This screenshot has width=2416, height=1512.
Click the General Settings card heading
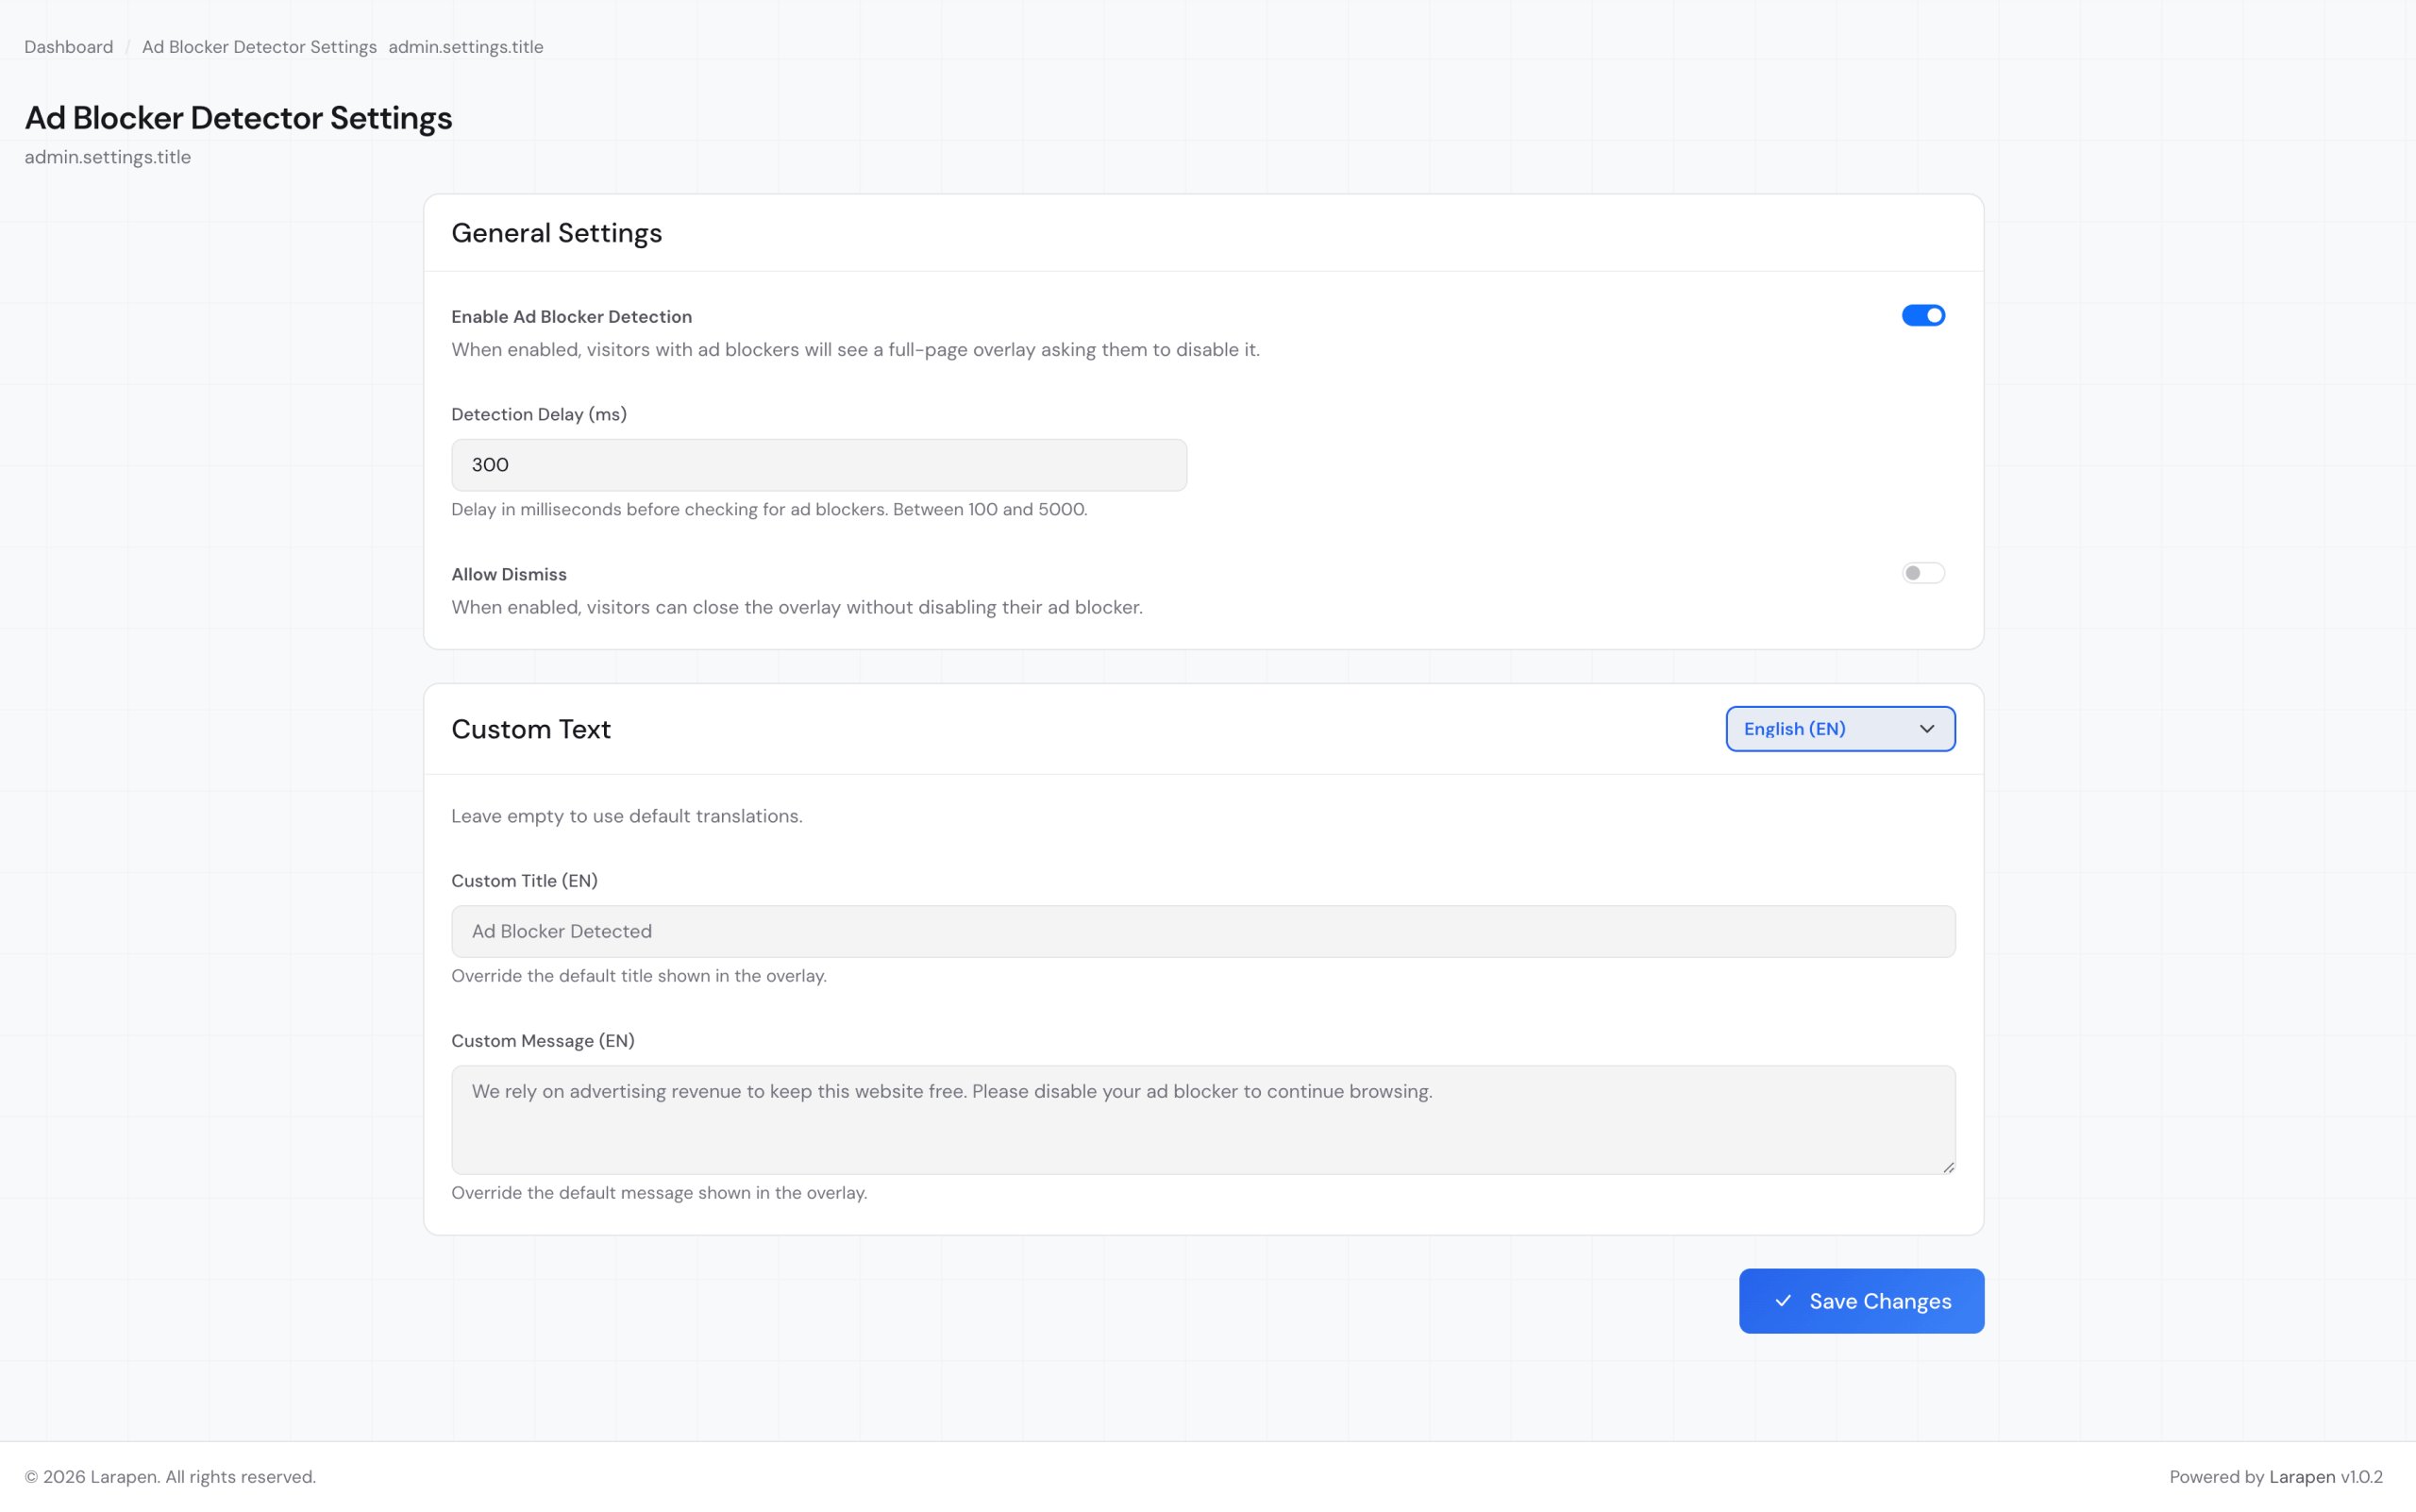556,233
